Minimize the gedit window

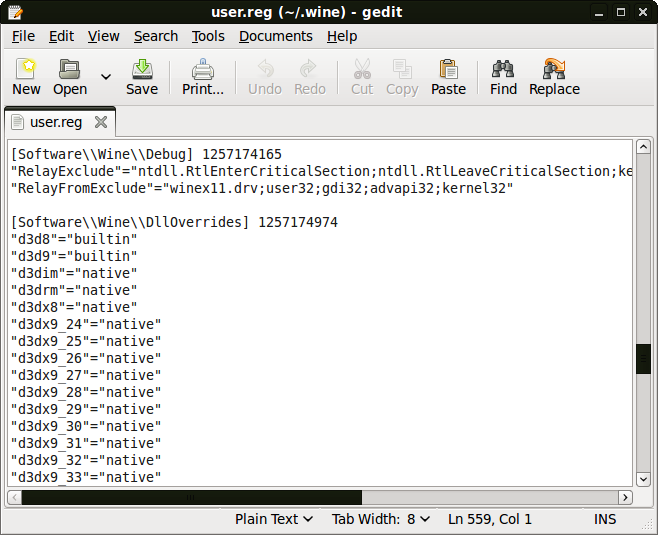pos(599,12)
